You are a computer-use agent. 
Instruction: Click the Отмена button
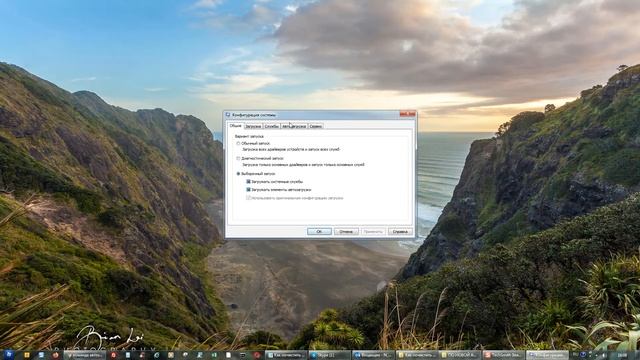346,231
